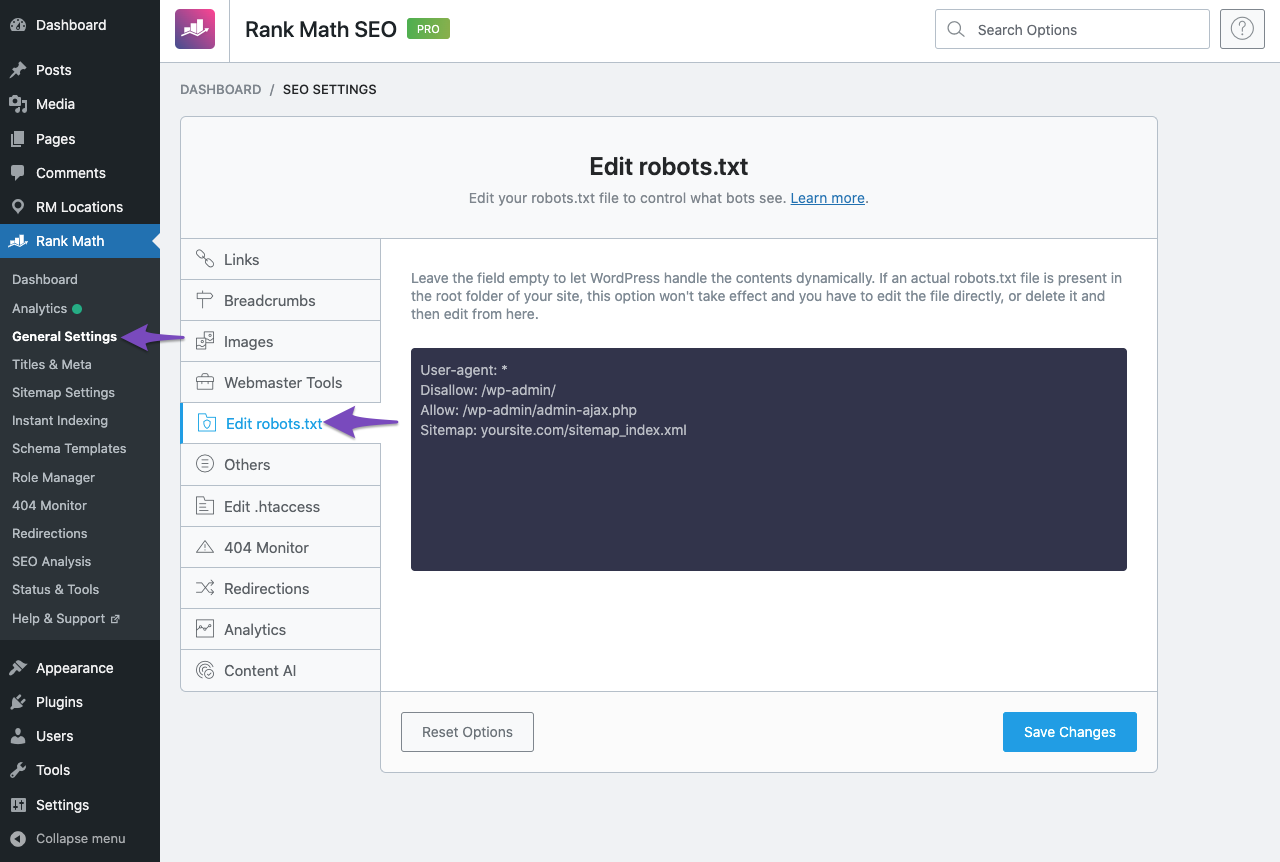
Task: Click the 404 Monitor warning triangle icon
Action: click(205, 547)
